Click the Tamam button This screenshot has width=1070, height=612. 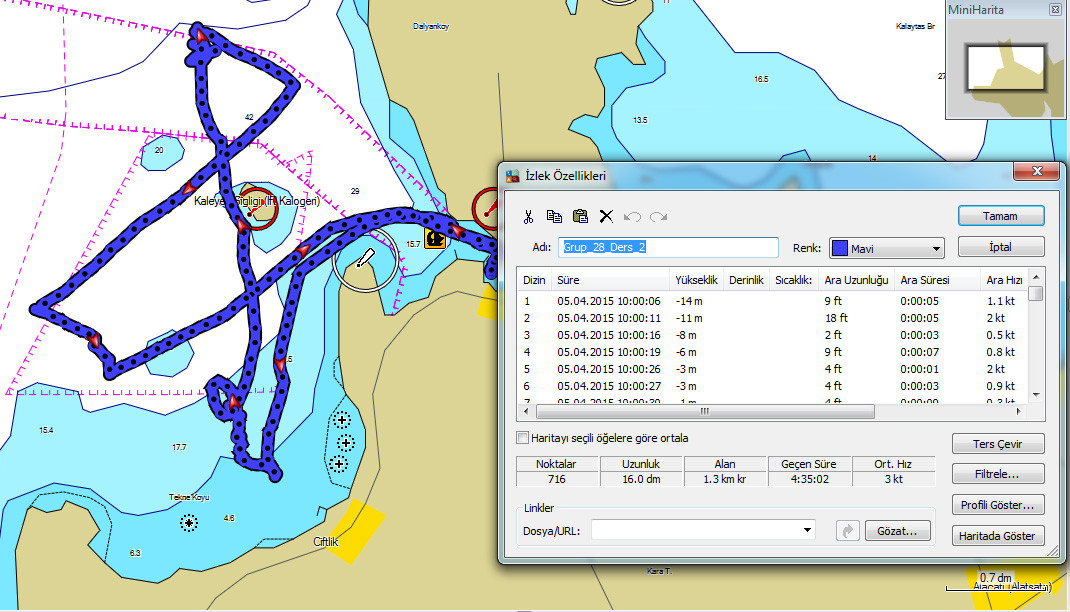[1000, 216]
